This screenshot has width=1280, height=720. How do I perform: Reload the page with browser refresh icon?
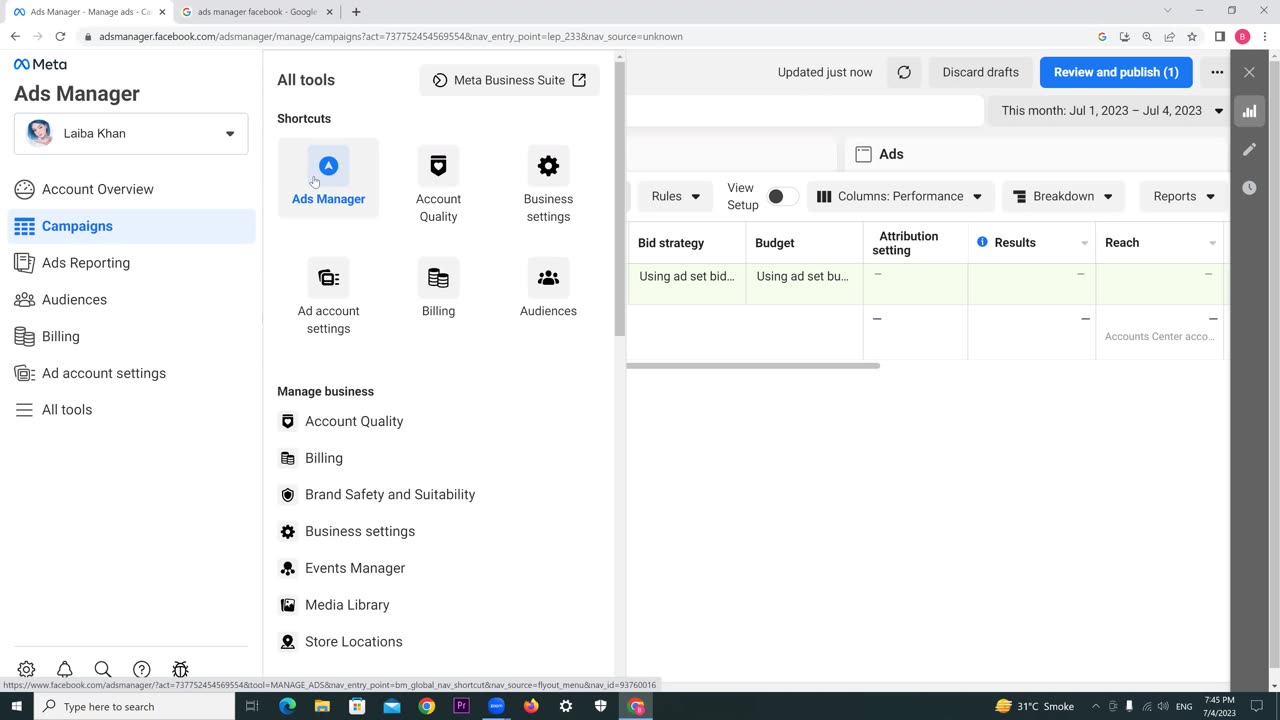pyautogui.click(x=60, y=36)
